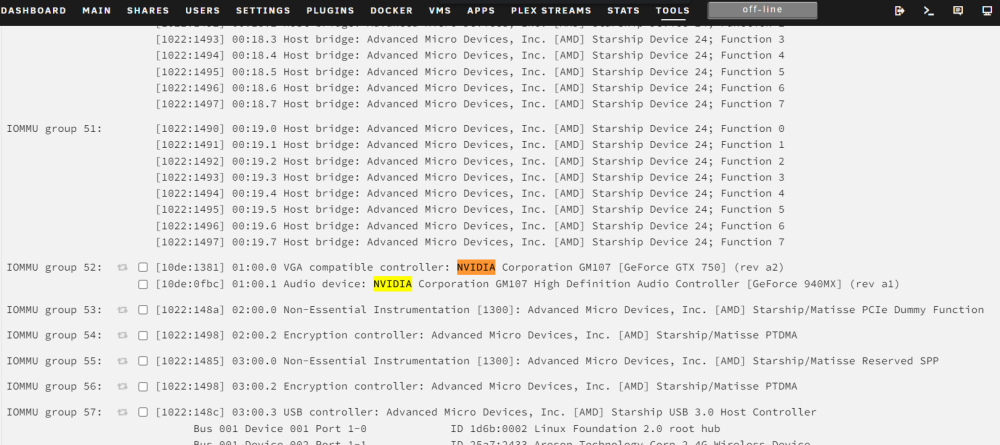Click the reset icon for IOMMU group 56
Image resolution: width=1000 pixels, height=445 pixels.
coord(122,386)
